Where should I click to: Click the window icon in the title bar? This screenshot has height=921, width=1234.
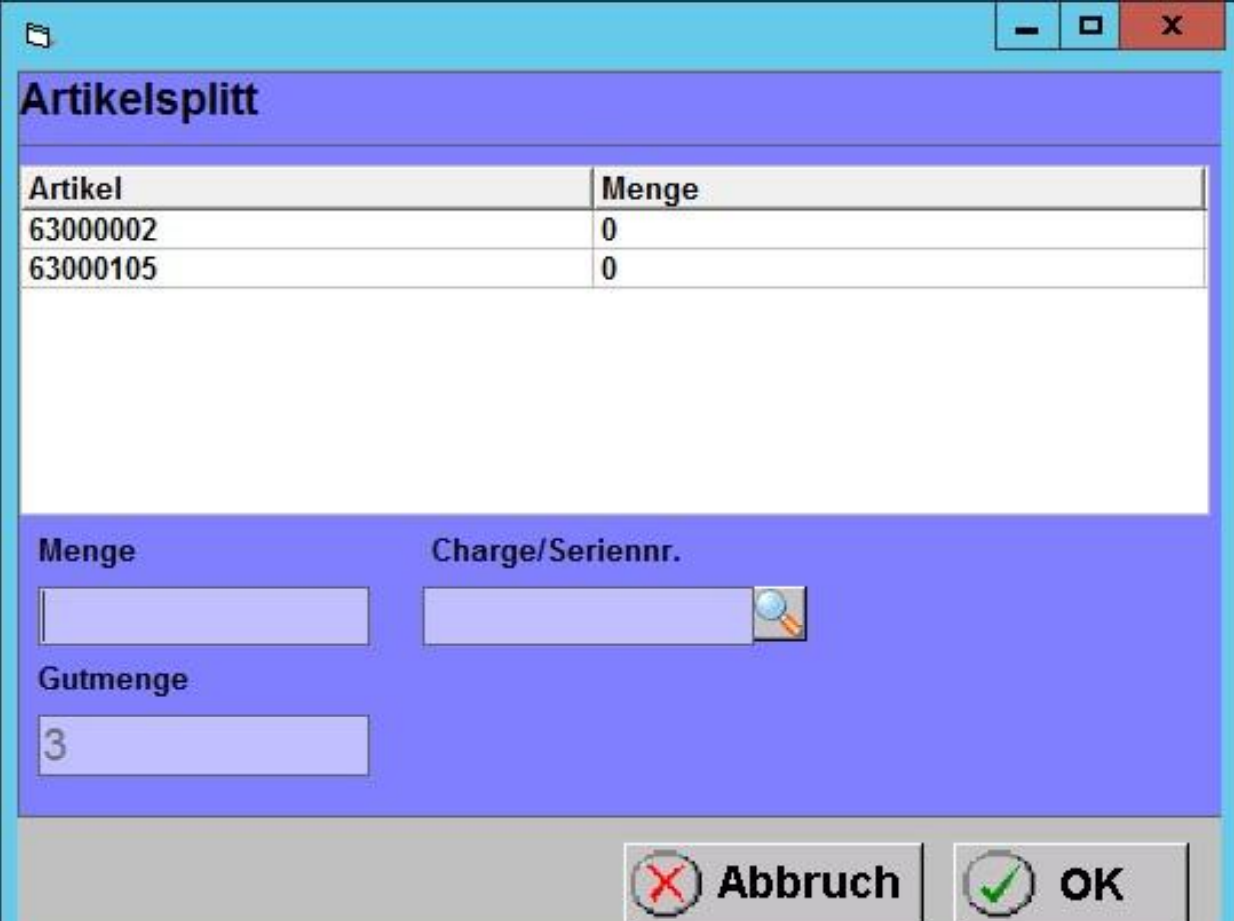[x=38, y=37]
